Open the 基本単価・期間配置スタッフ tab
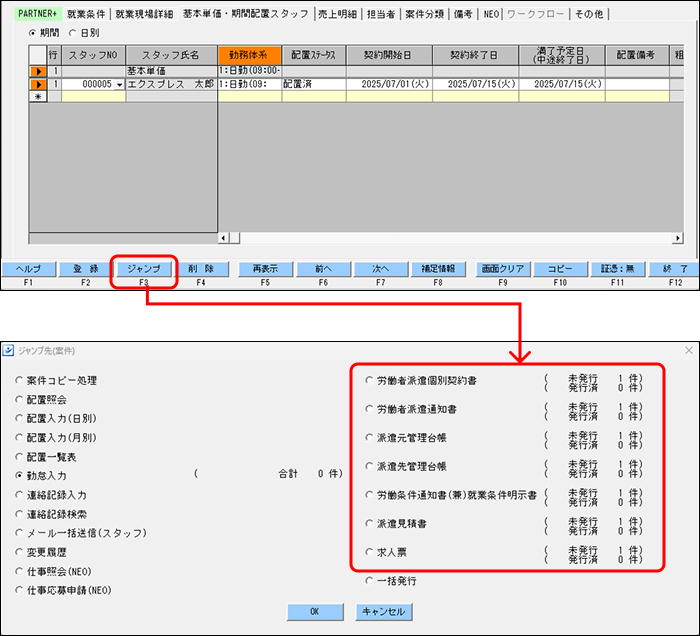Viewport: 700px width, 636px height. (246, 14)
